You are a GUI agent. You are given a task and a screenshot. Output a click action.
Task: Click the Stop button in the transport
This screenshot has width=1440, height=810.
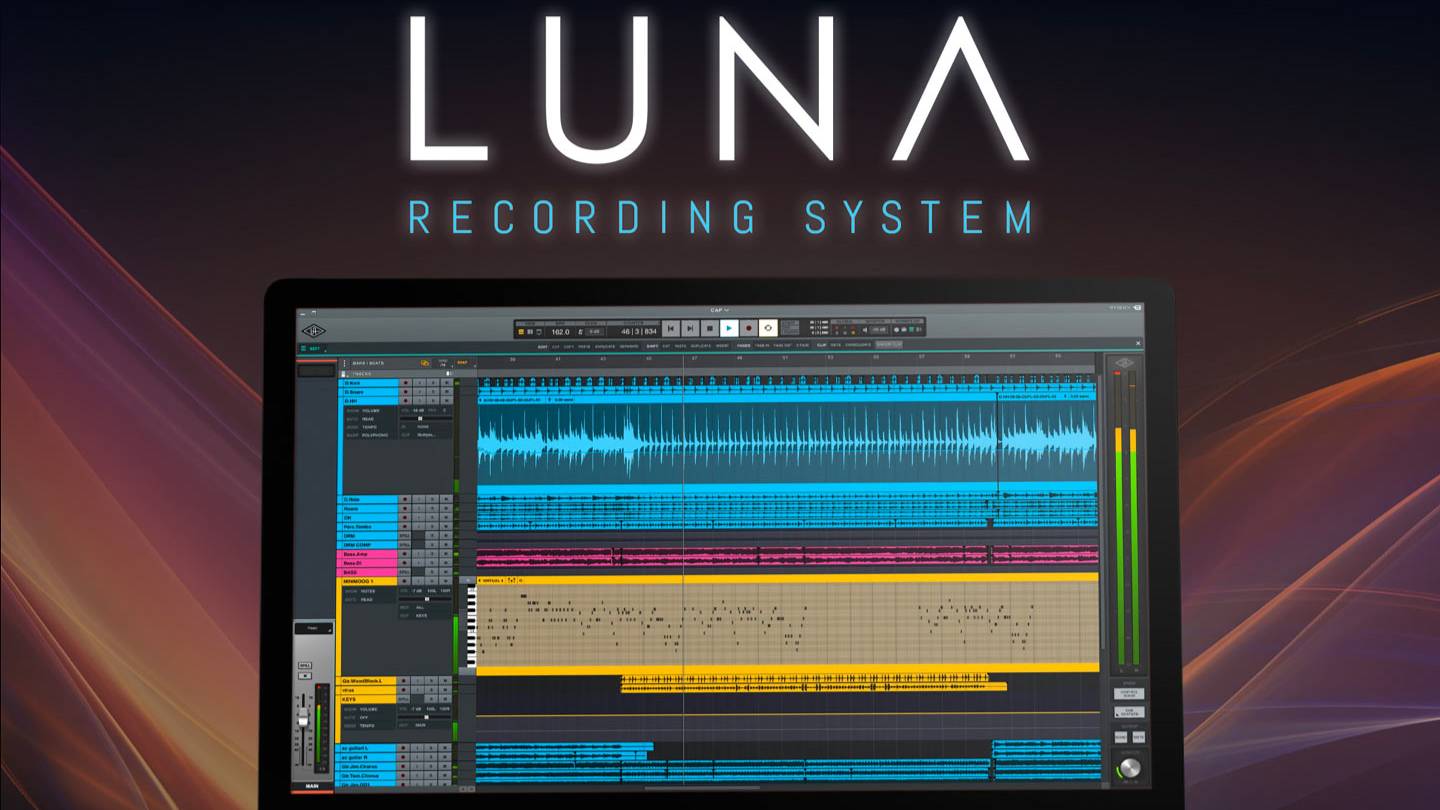click(x=709, y=328)
